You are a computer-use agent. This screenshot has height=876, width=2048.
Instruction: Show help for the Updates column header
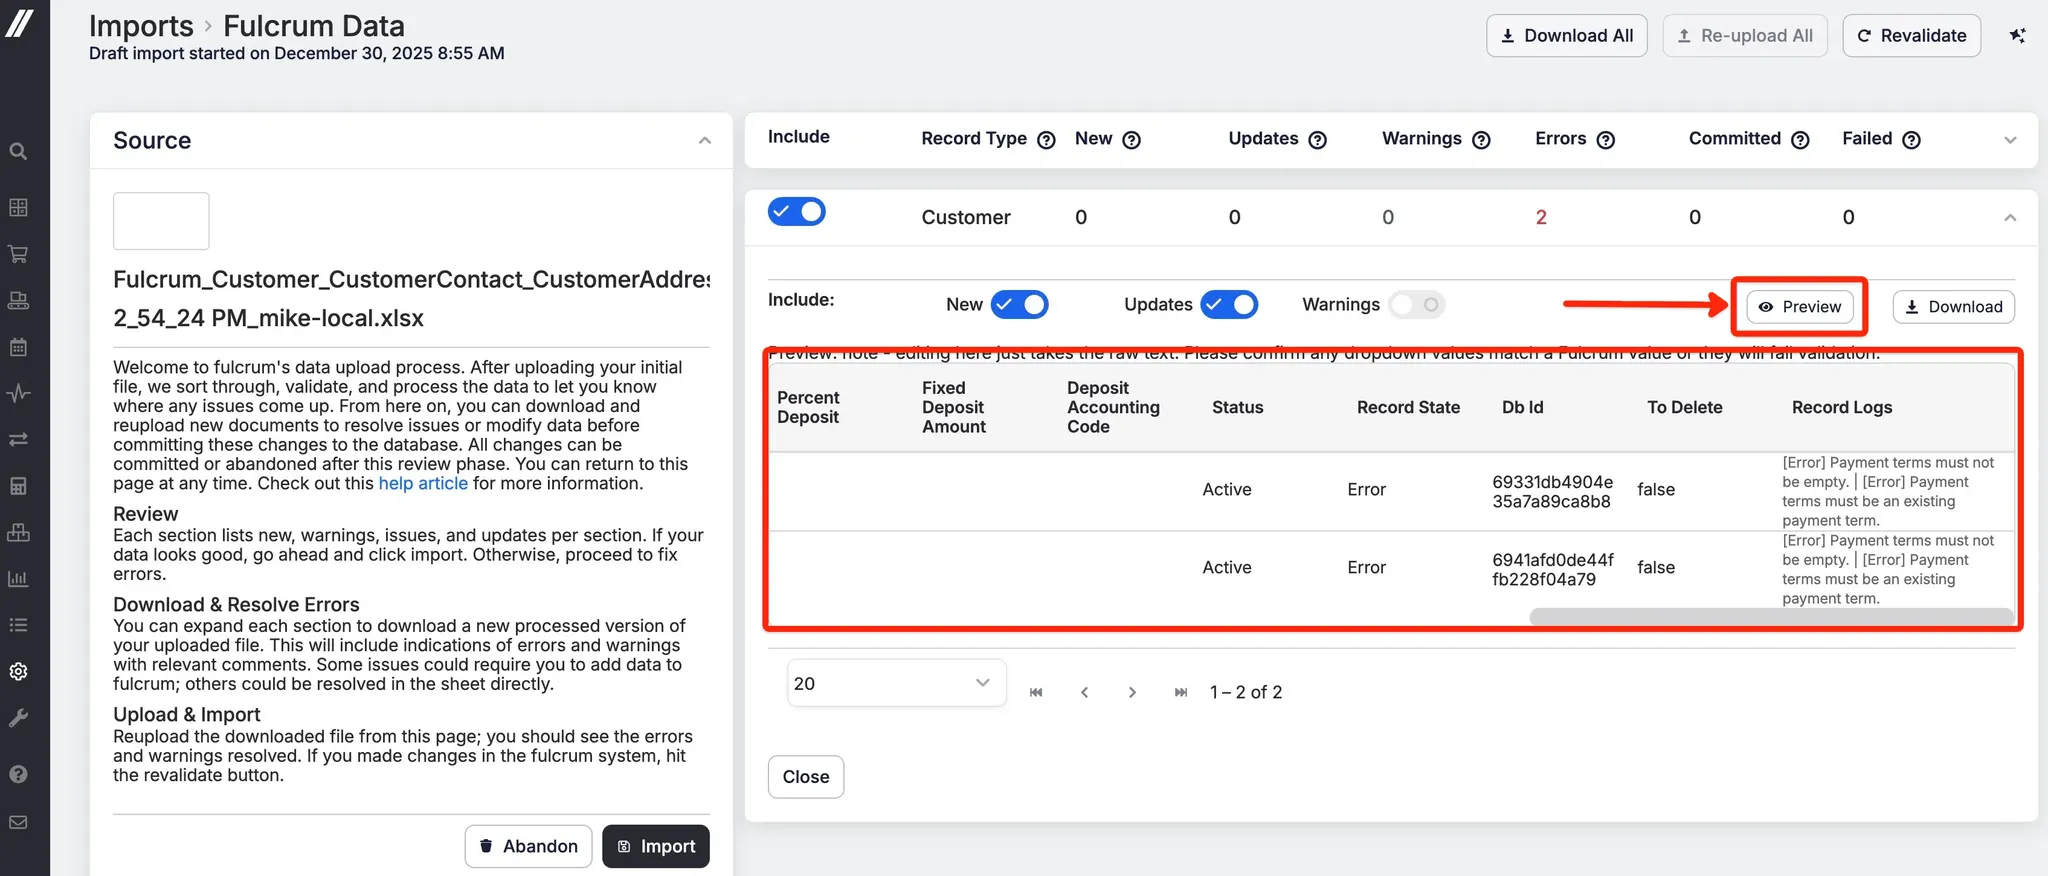(1317, 140)
